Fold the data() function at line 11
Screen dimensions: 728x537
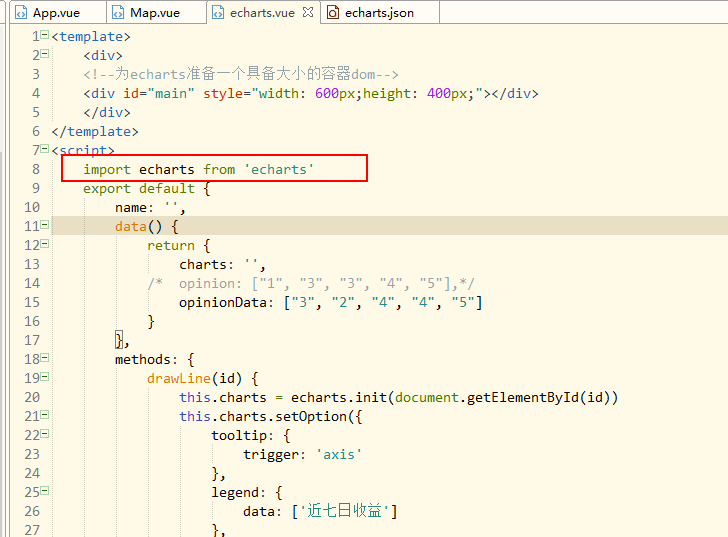[45, 225]
